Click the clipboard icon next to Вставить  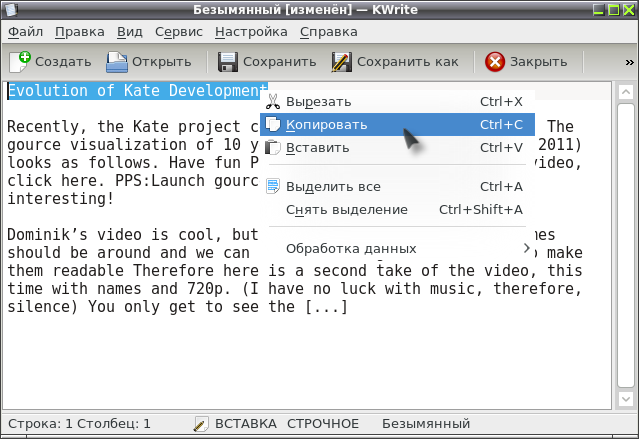[x=273, y=148]
